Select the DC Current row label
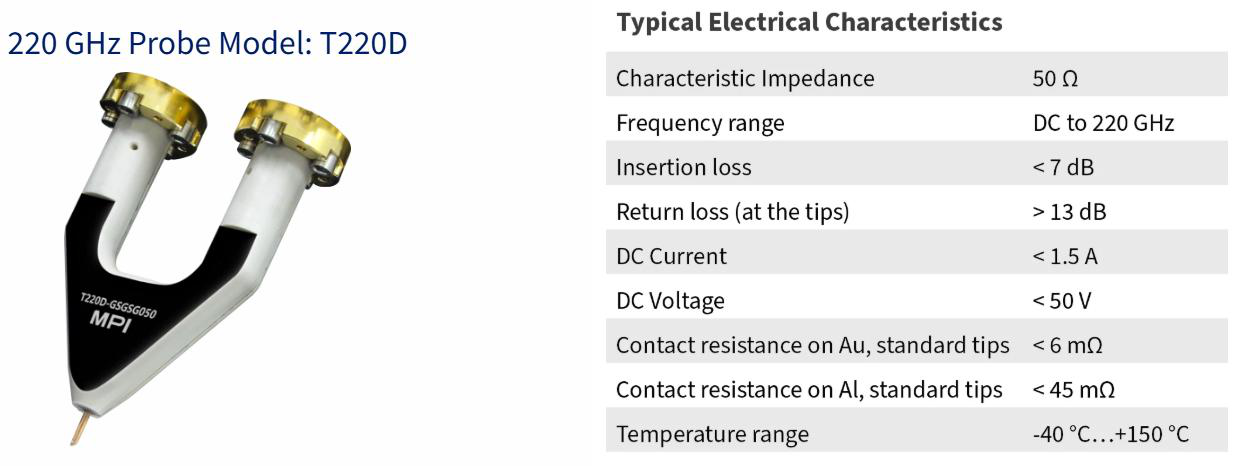 pos(671,256)
